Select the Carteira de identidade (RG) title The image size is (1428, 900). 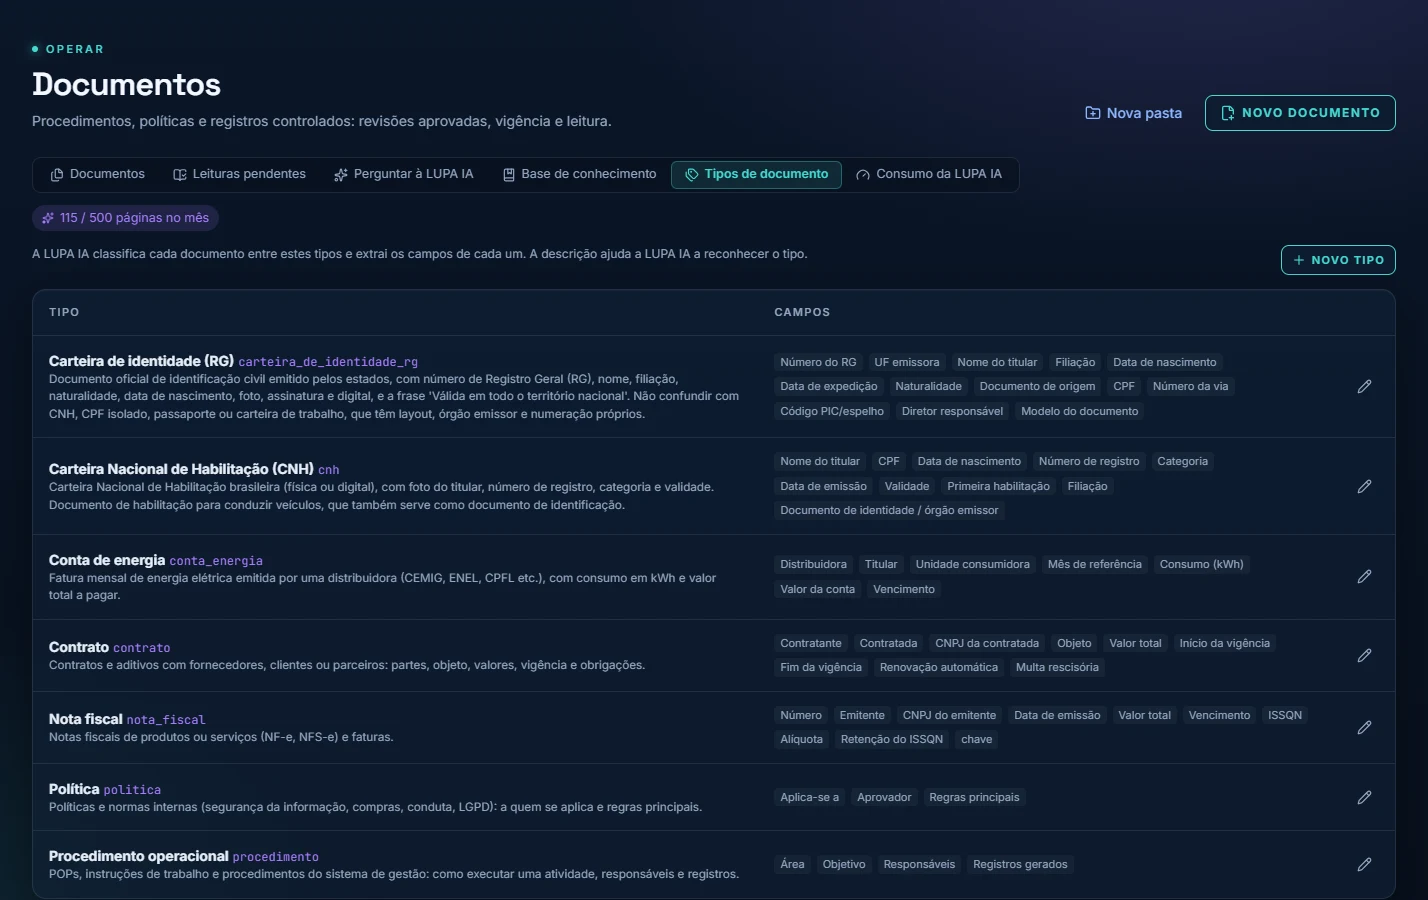pyautogui.click(x=141, y=361)
